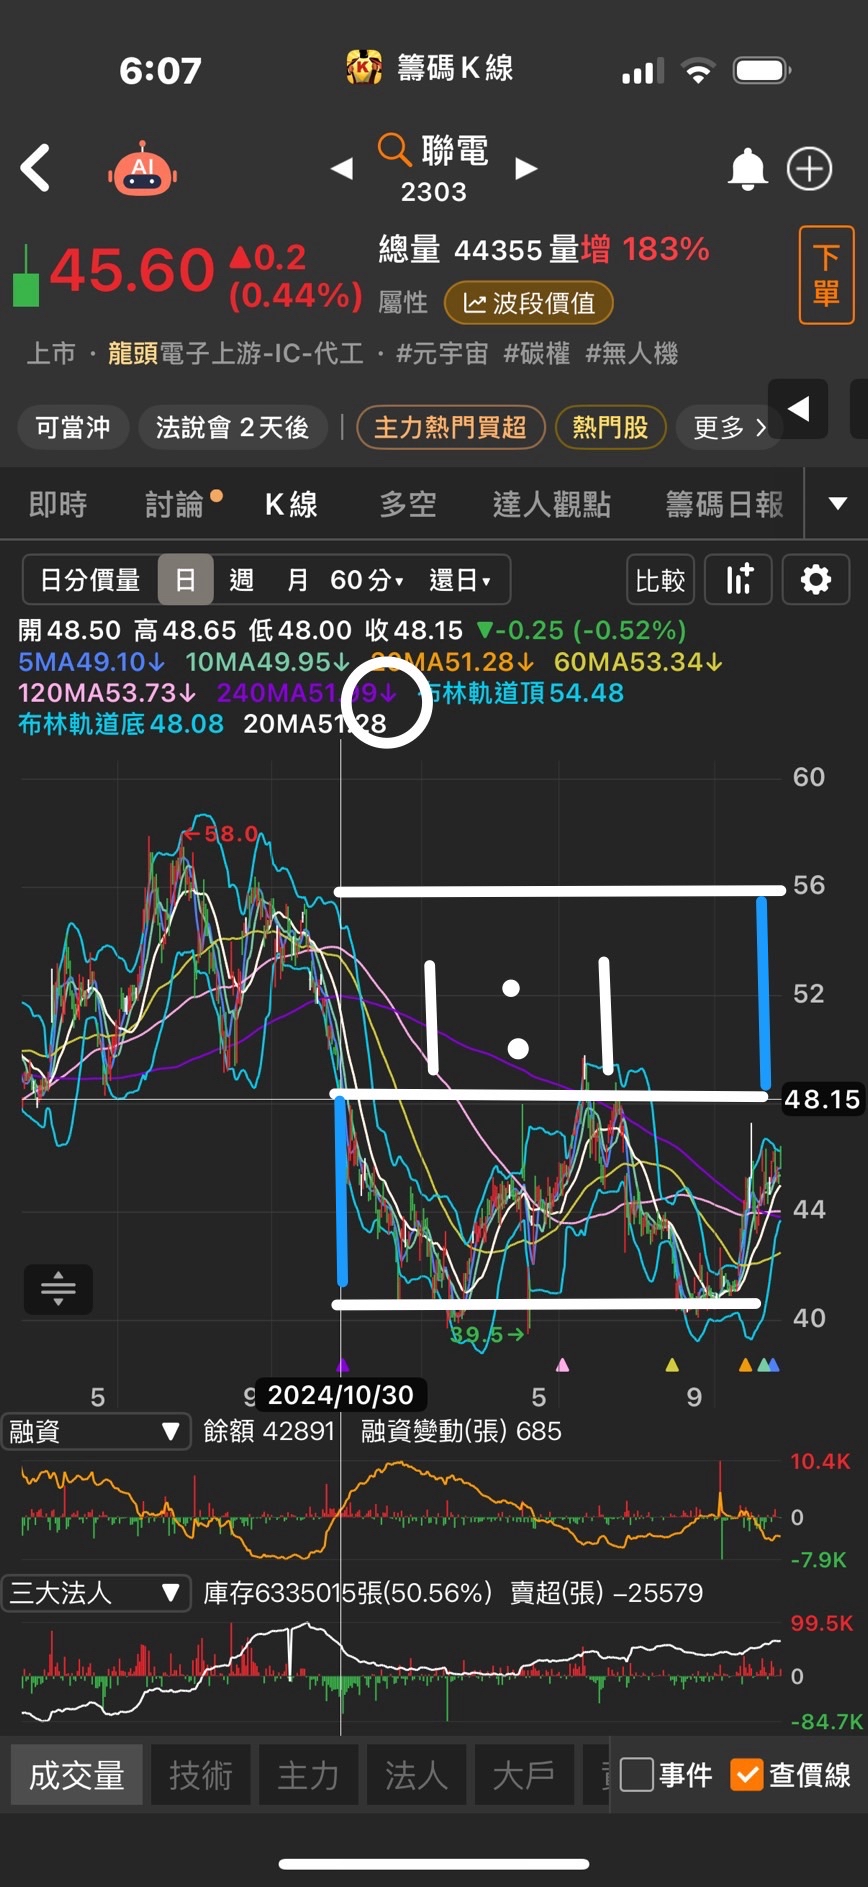Tap the purple event marker on timeline

pyautogui.click(x=343, y=1365)
